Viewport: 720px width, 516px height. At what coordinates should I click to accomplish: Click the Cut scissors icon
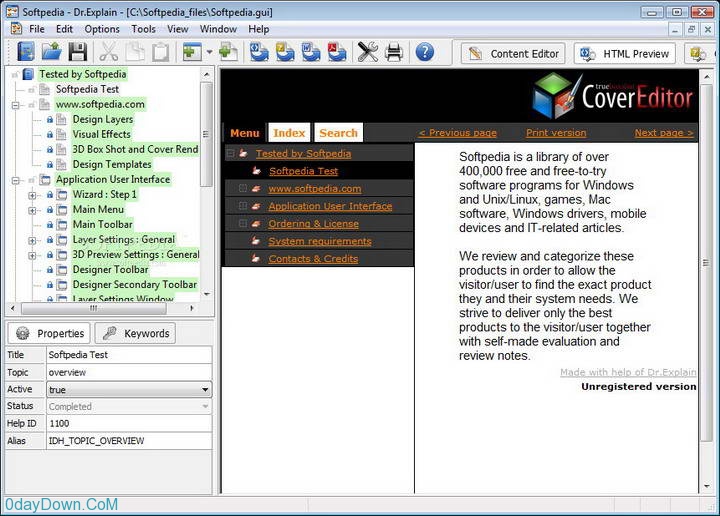coord(109,52)
